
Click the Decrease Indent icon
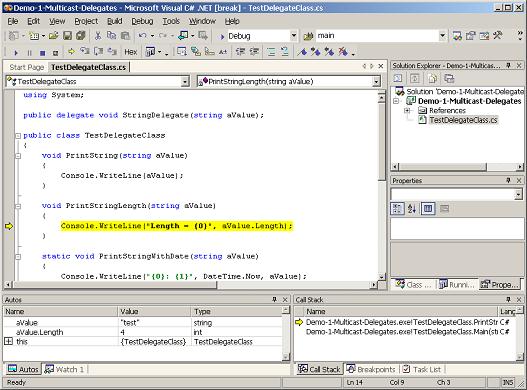point(240,52)
